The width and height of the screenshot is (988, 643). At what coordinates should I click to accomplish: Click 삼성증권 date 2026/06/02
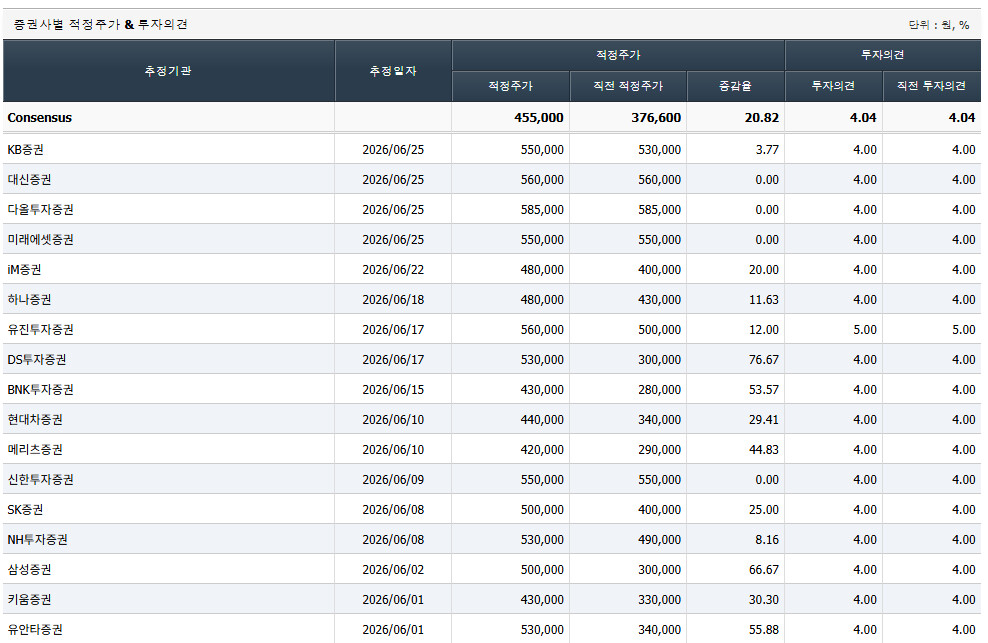click(x=393, y=570)
